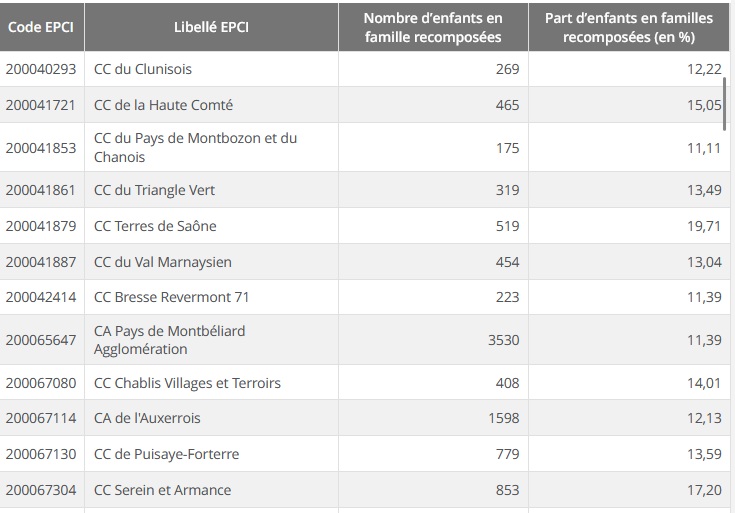The width and height of the screenshot is (735, 513).
Task: Select the "CC Chablis Villages et Terroirs" cell
Action: coord(187,383)
